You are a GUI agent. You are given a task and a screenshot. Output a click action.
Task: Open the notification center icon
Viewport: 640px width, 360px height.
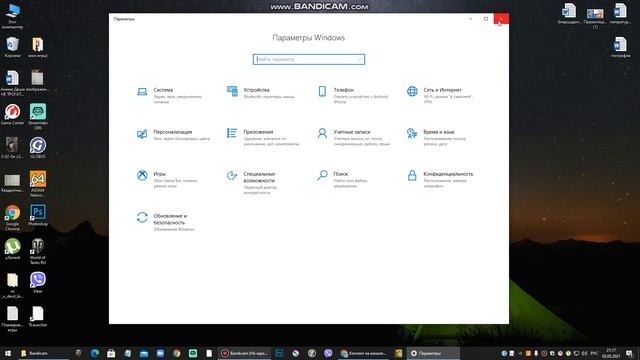tap(629, 353)
